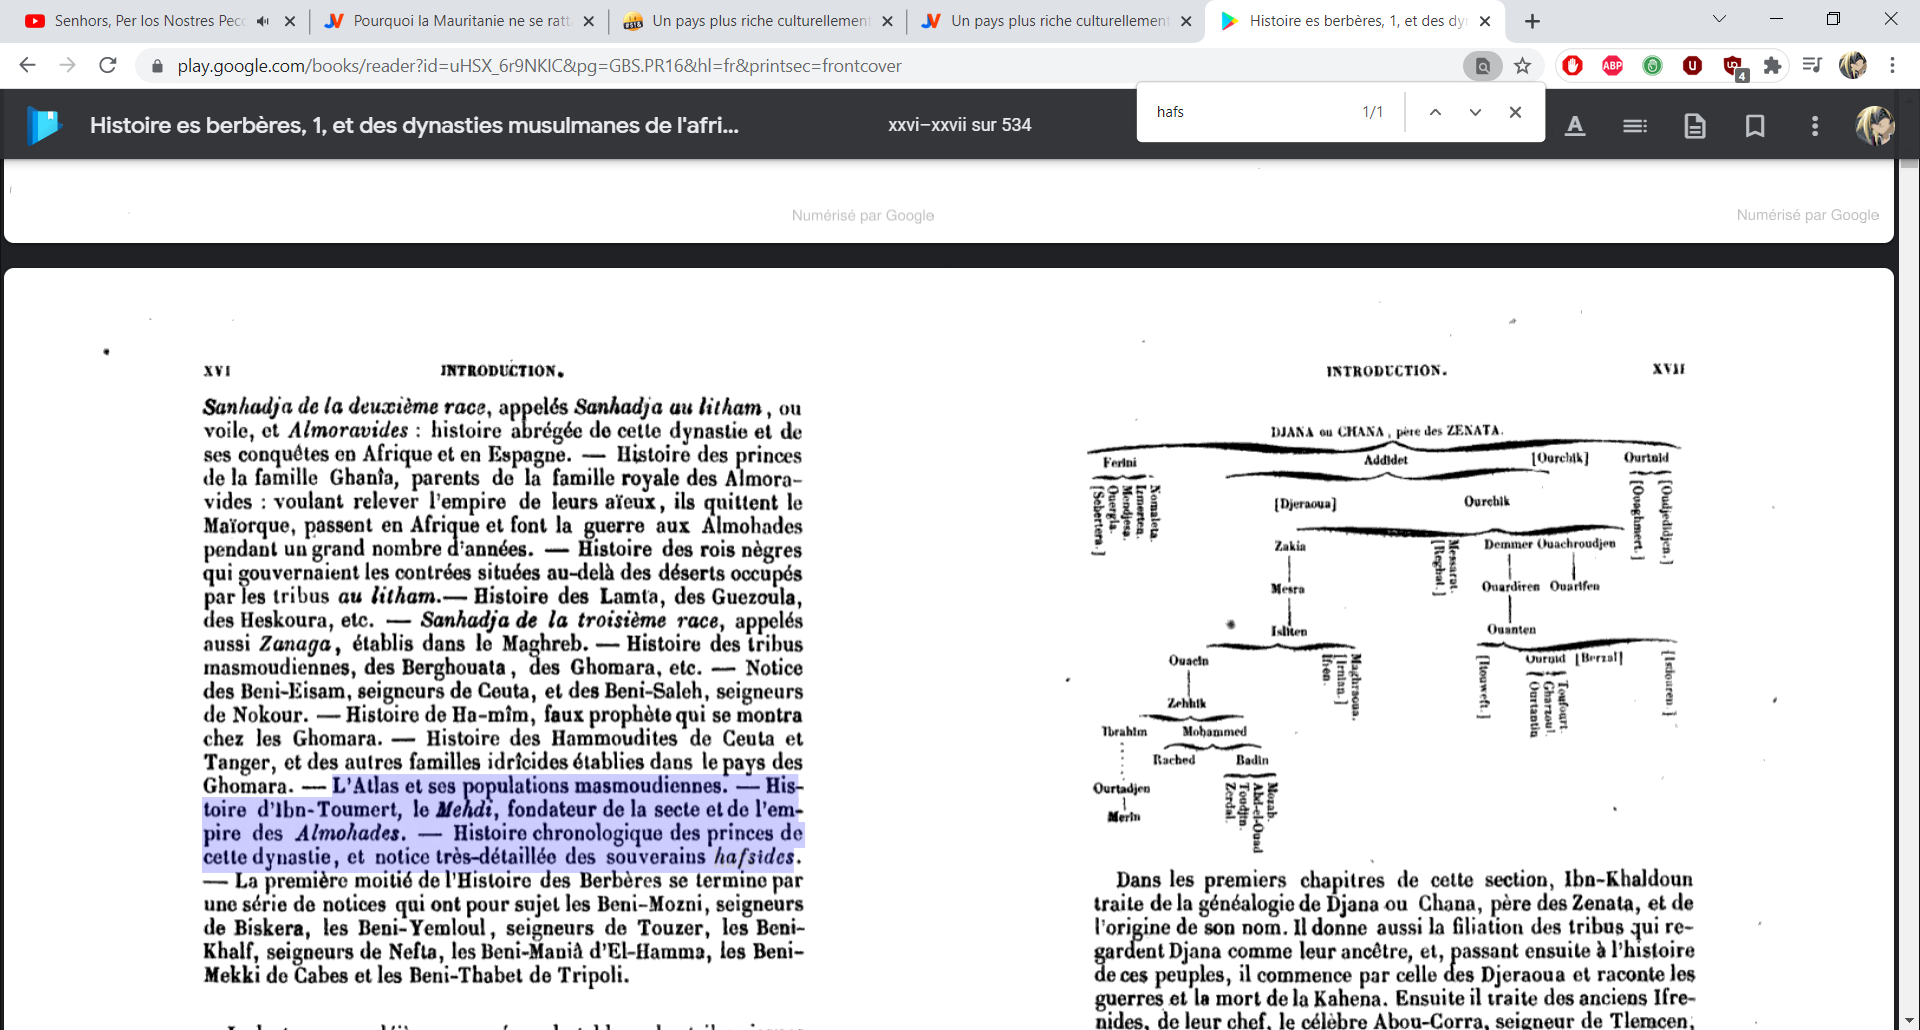1920x1030 pixels.
Task: Open text display options icon
Action: (1575, 126)
